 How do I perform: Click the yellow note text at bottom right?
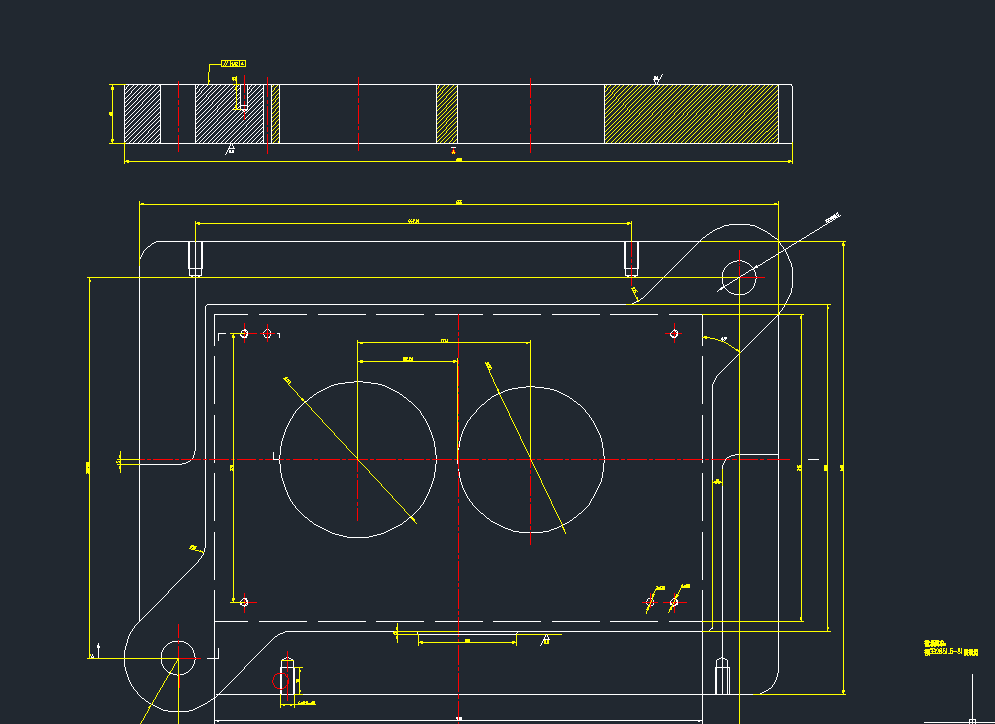(x=951, y=648)
